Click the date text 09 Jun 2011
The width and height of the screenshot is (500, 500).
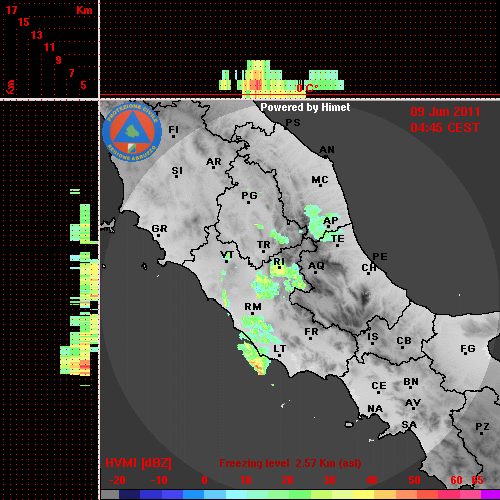[445, 112]
